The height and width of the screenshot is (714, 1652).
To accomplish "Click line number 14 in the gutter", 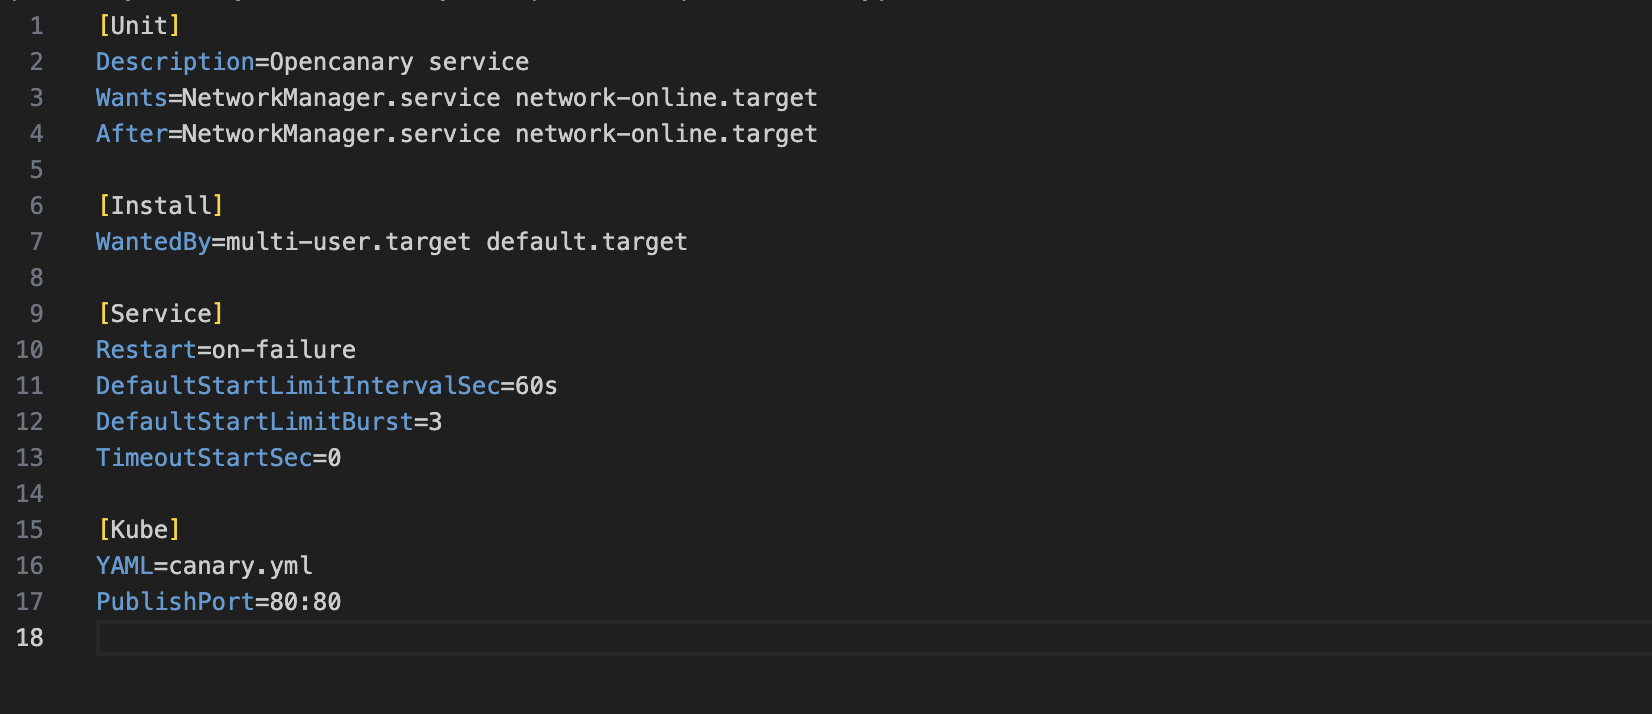I will [x=29, y=494].
